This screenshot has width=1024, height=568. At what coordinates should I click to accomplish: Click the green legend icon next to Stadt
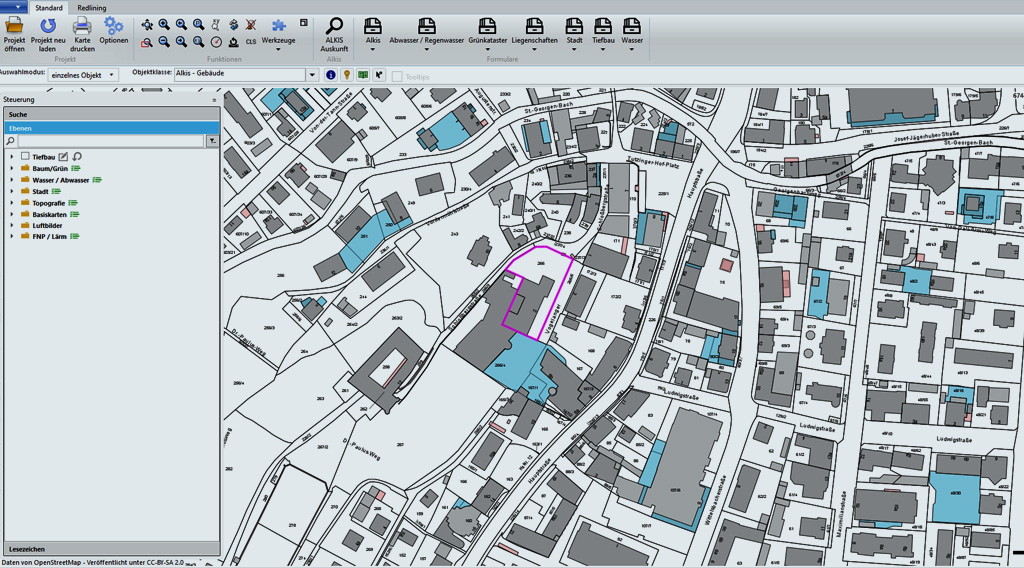point(57,191)
